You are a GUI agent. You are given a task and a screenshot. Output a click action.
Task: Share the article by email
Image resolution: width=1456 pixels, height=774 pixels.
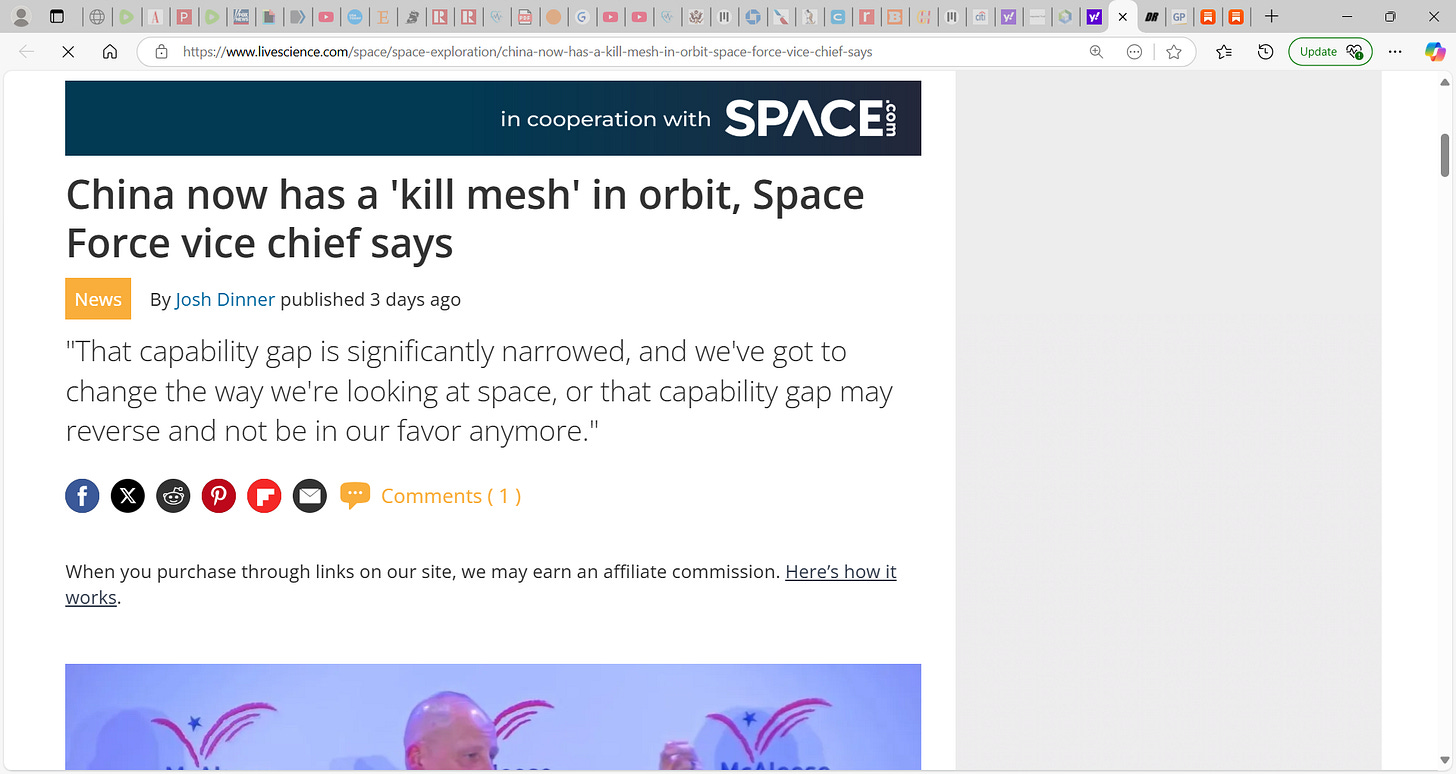(310, 496)
